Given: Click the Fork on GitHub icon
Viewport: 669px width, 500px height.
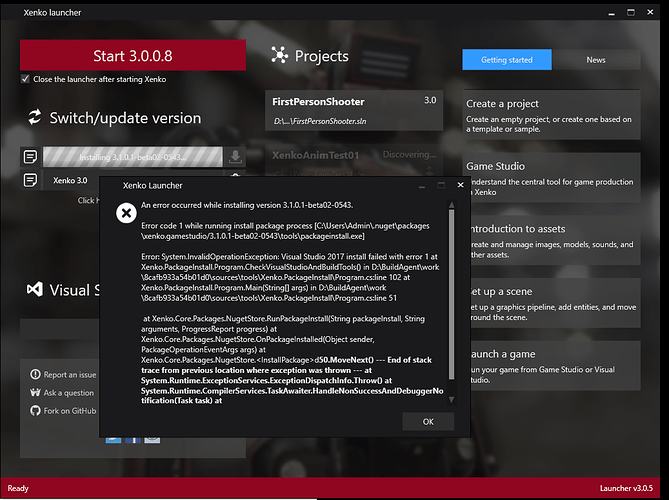Looking at the screenshot, I should click(x=35, y=411).
